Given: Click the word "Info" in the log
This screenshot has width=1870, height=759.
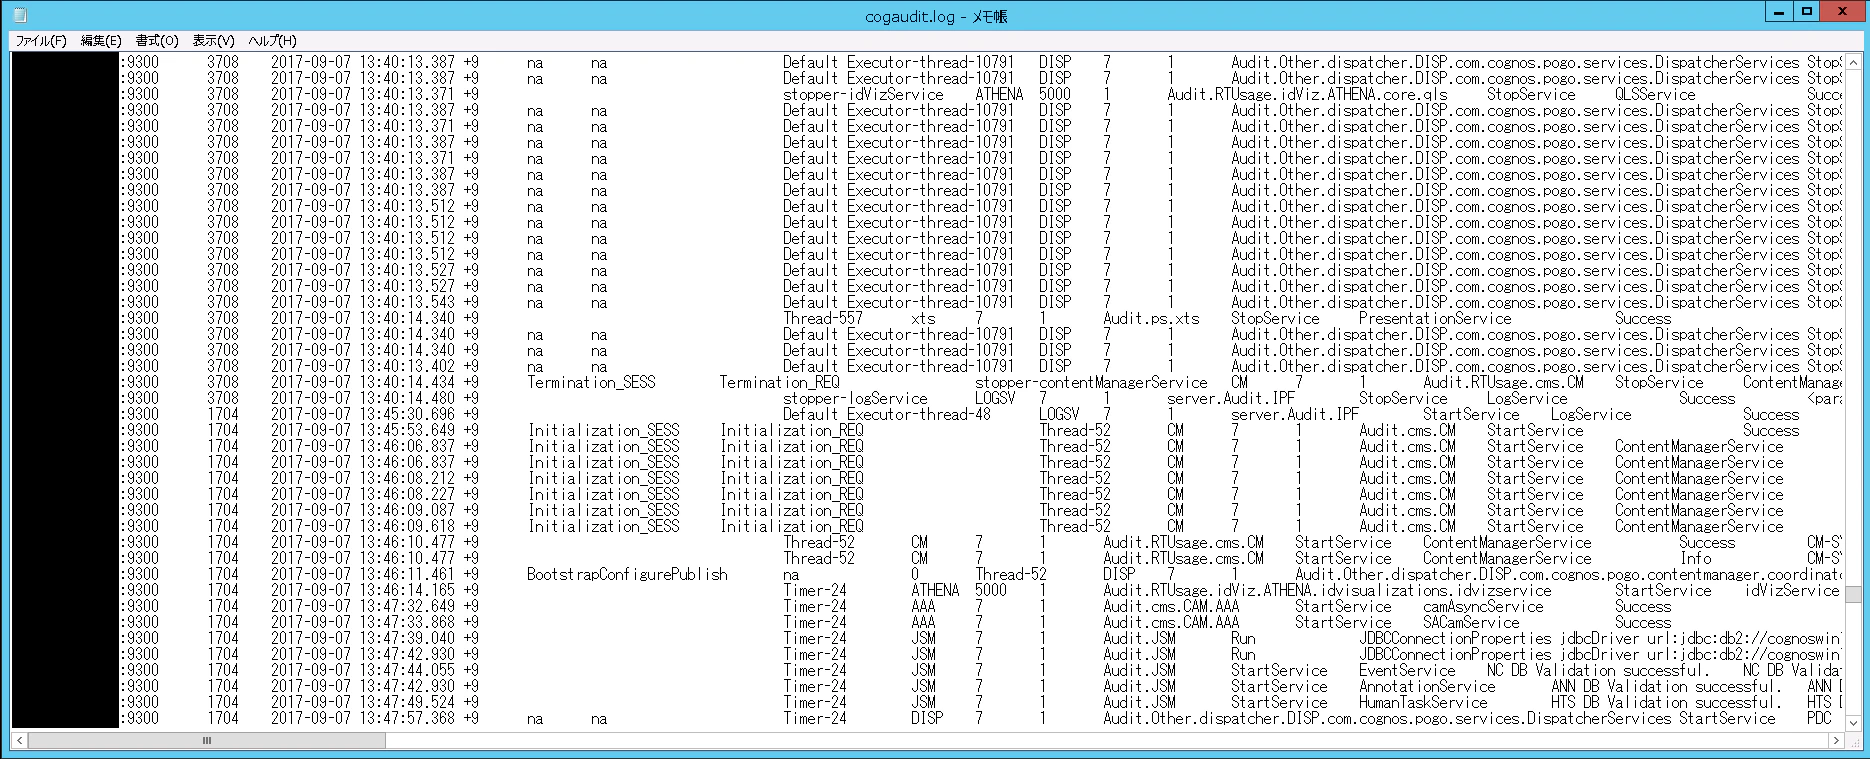Looking at the screenshot, I should (1695, 558).
